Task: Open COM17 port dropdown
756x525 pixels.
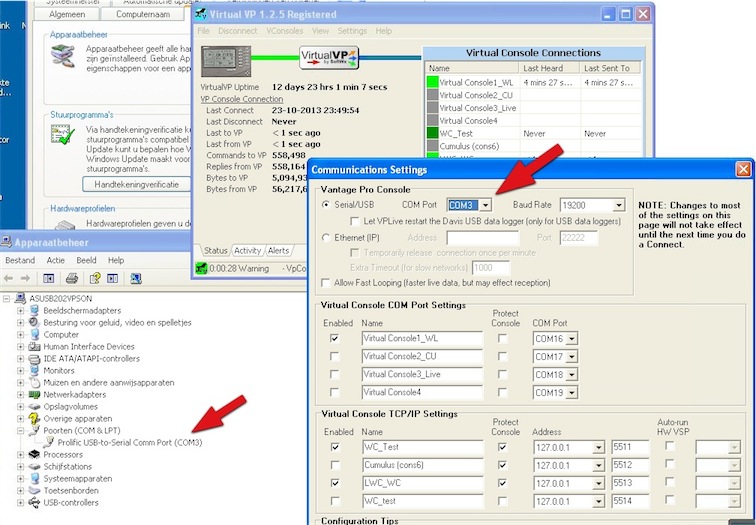Action: (x=571, y=357)
